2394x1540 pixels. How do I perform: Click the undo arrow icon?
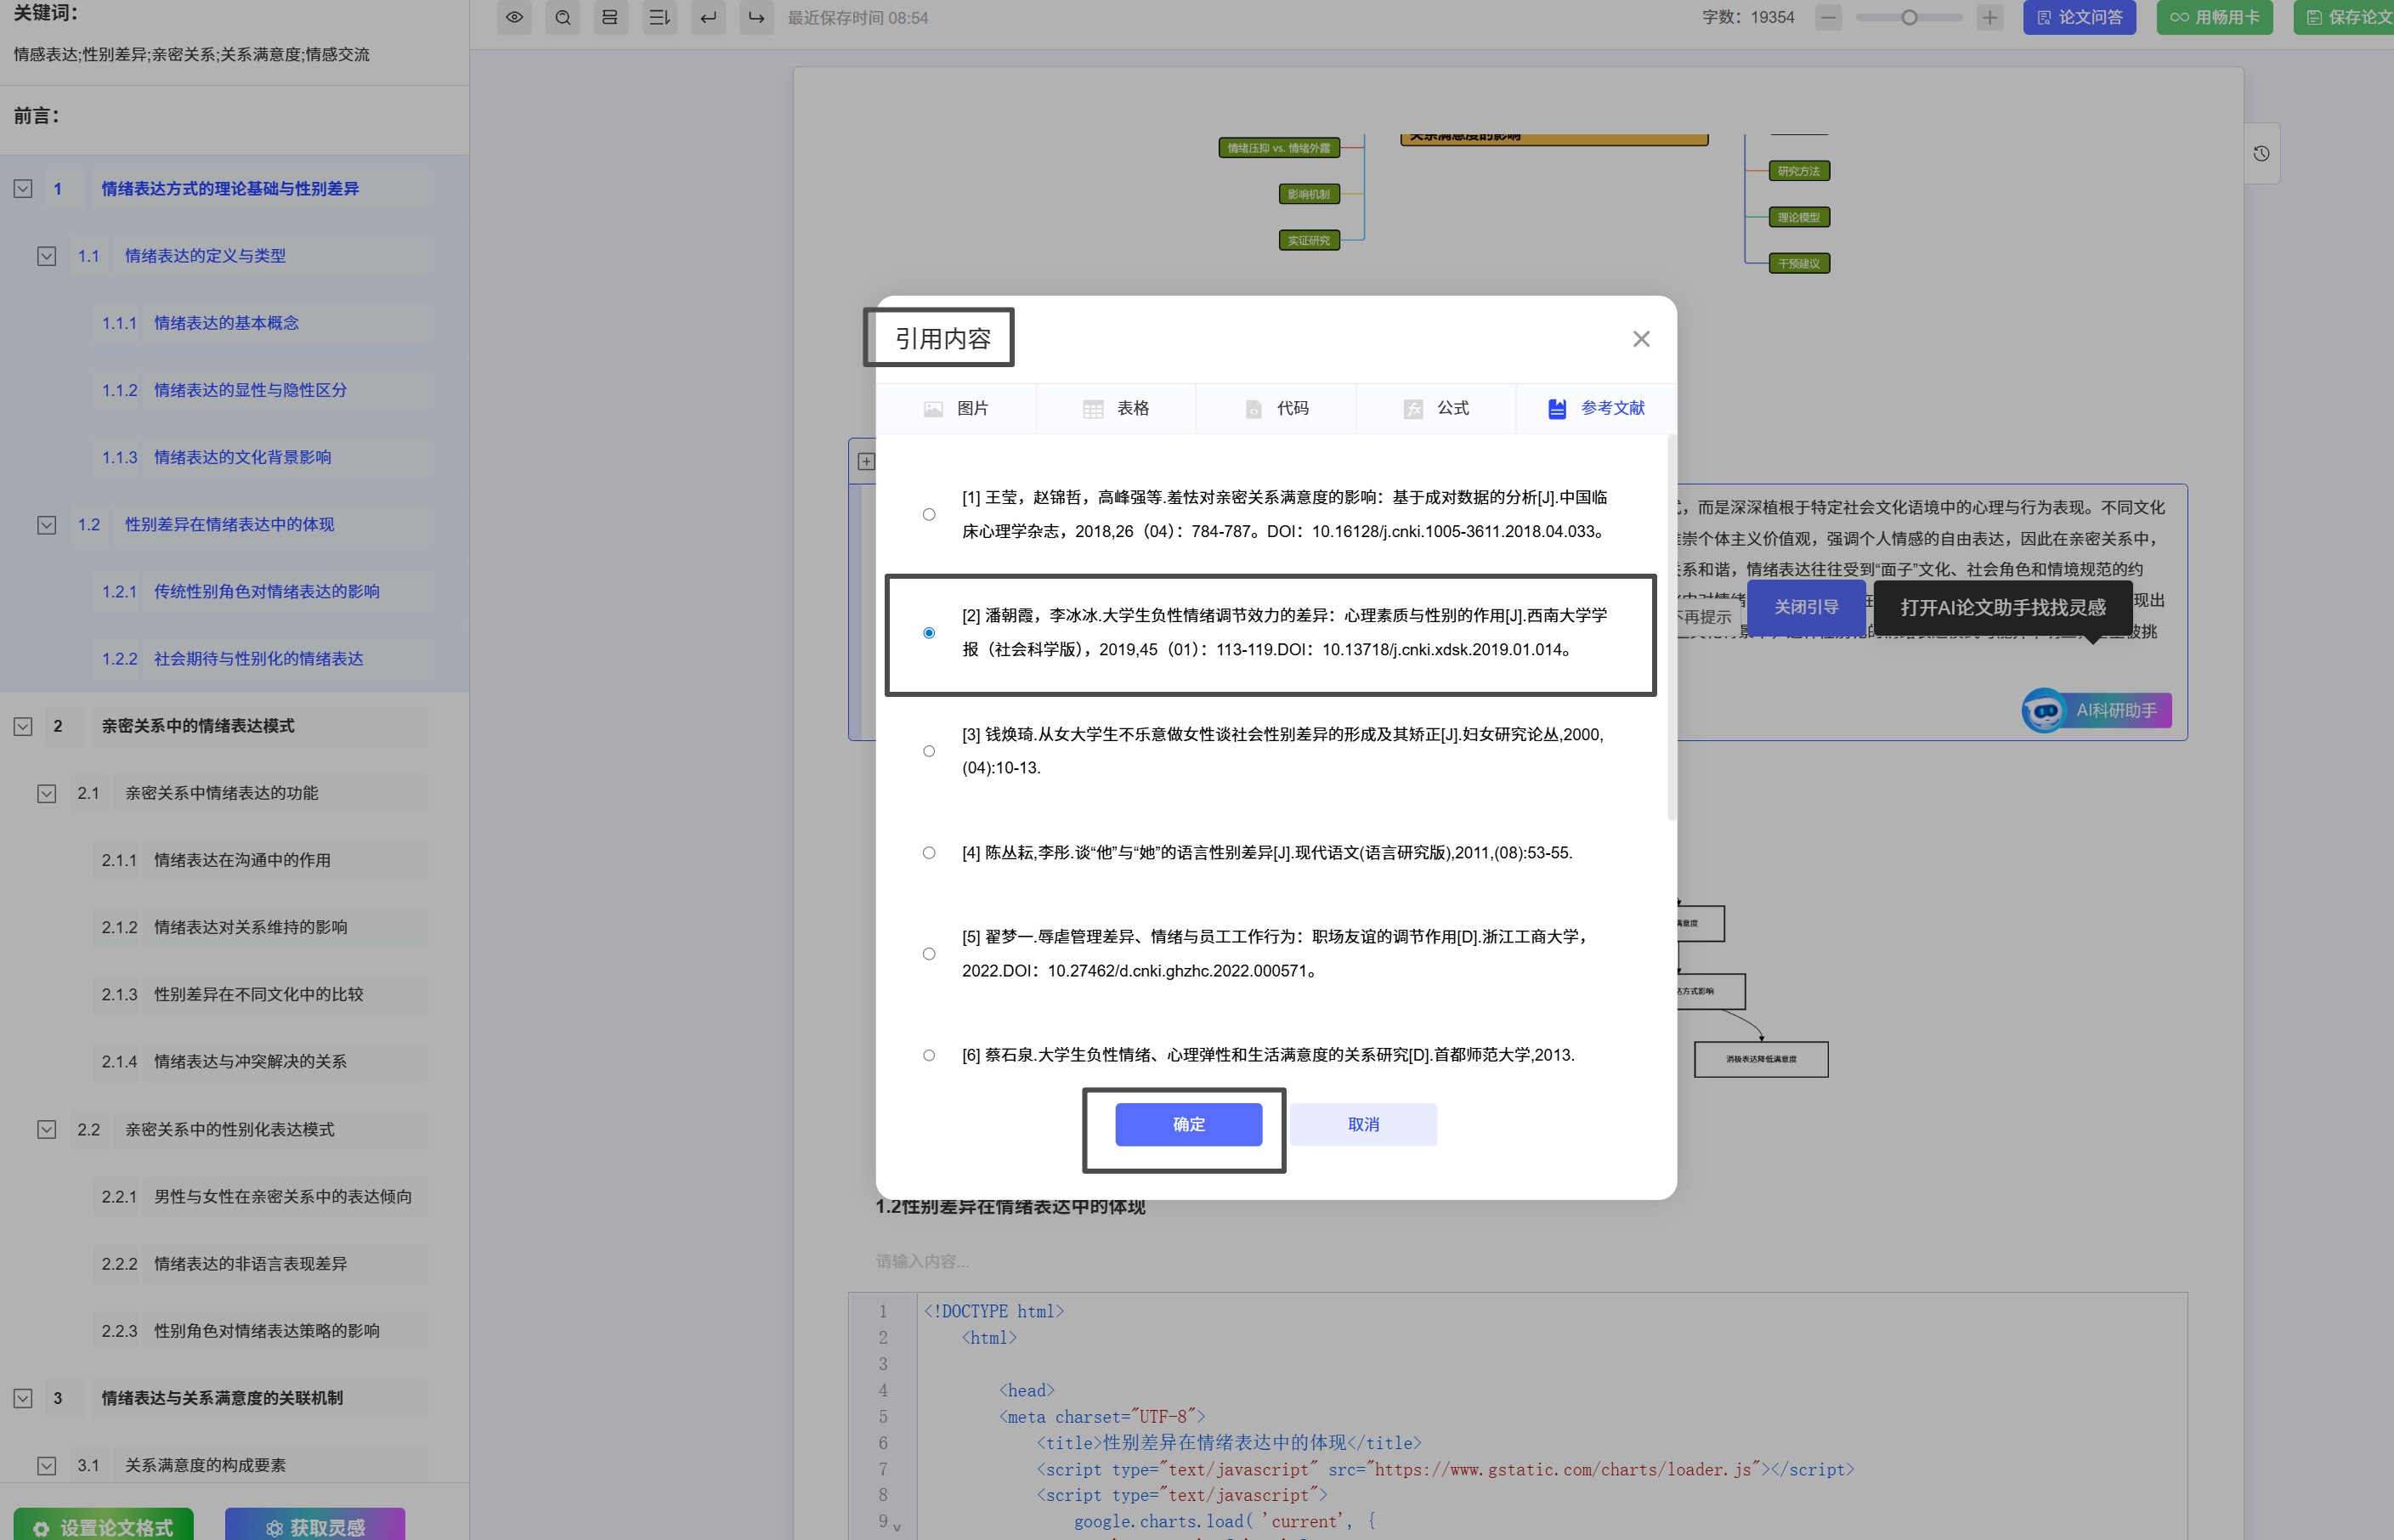(x=708, y=17)
